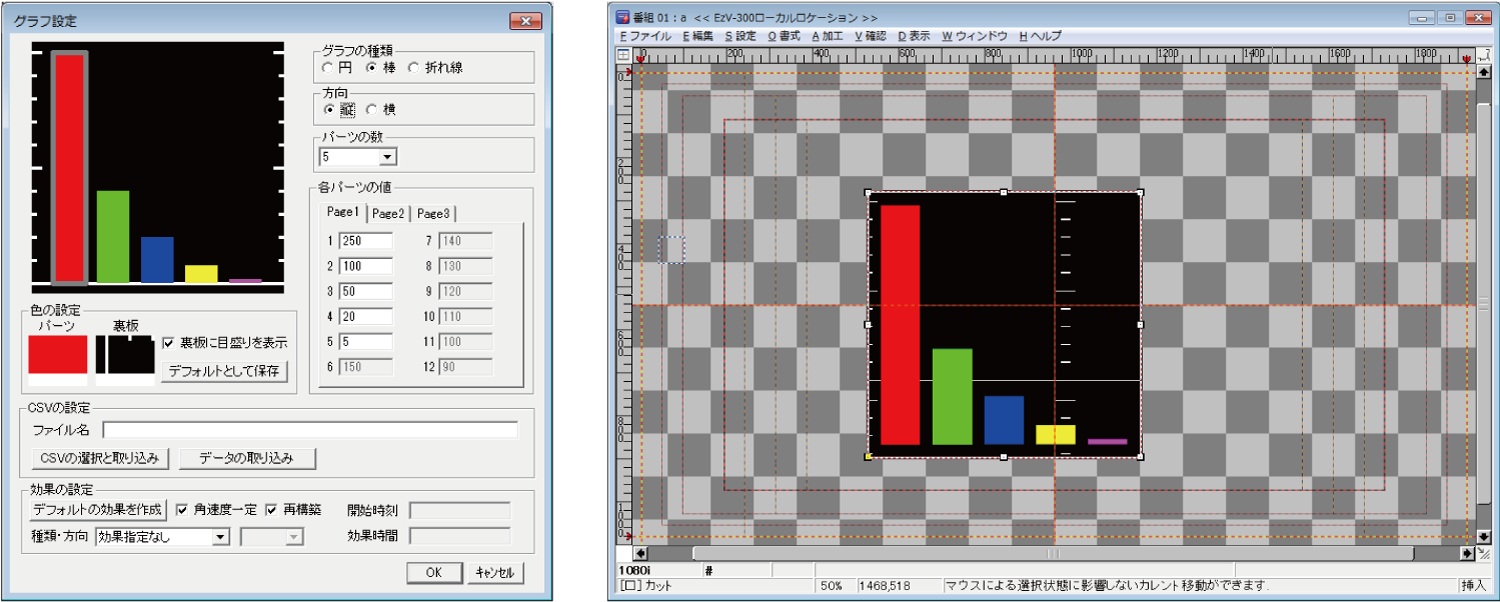Toggle the 裏板に目盛りを表示 checkbox
Screen dimensions: 1500x602
(169, 343)
